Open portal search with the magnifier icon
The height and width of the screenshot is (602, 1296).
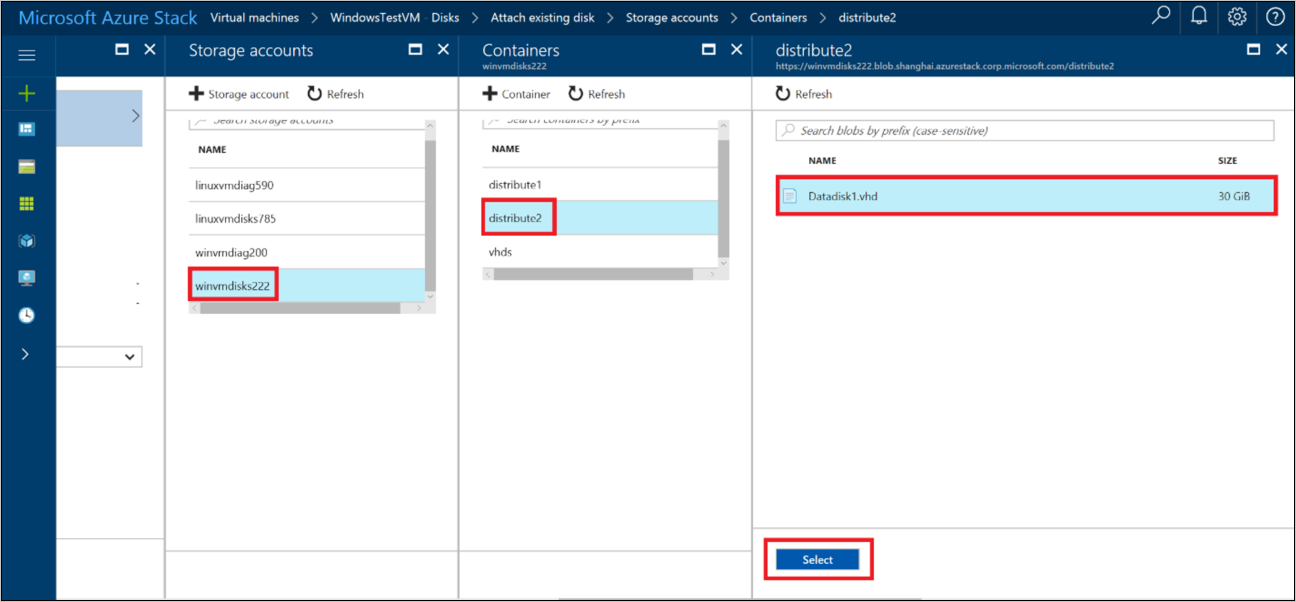tap(1161, 17)
